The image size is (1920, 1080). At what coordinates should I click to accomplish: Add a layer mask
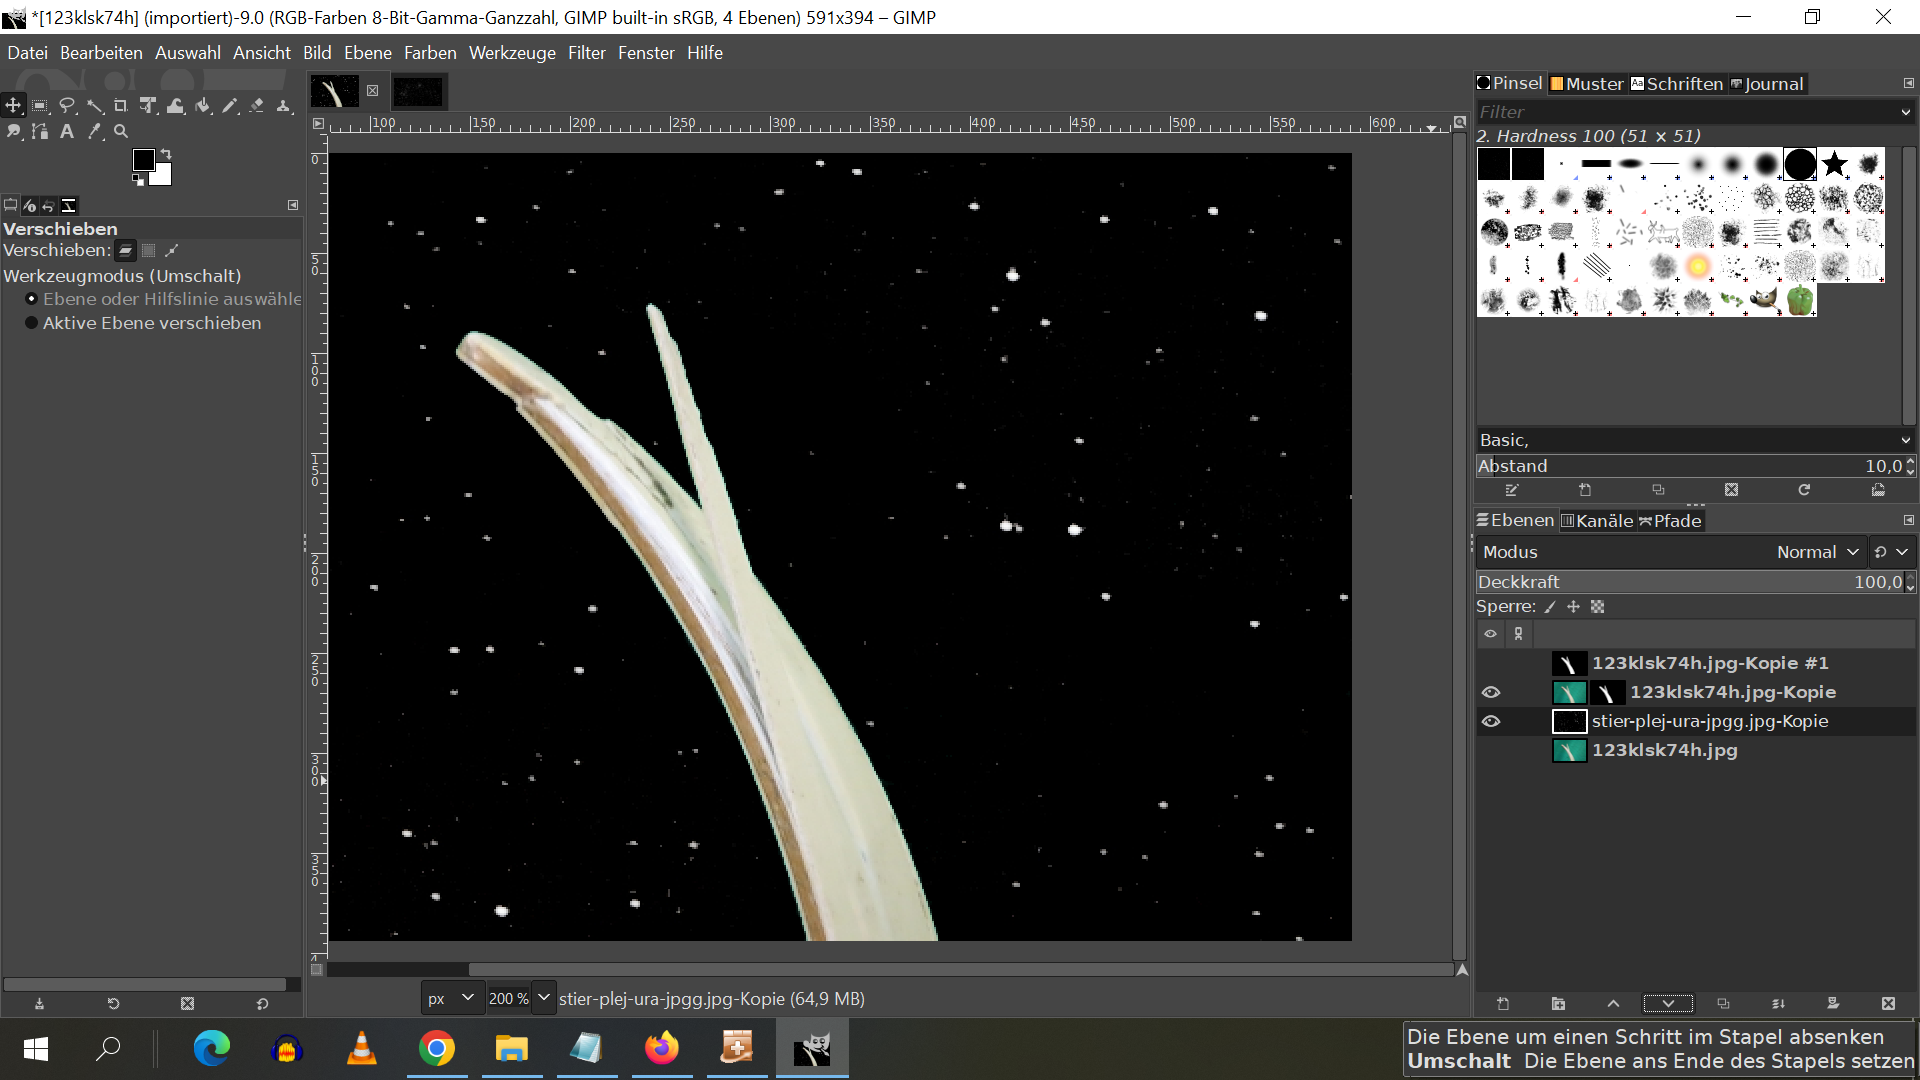click(x=1833, y=1004)
